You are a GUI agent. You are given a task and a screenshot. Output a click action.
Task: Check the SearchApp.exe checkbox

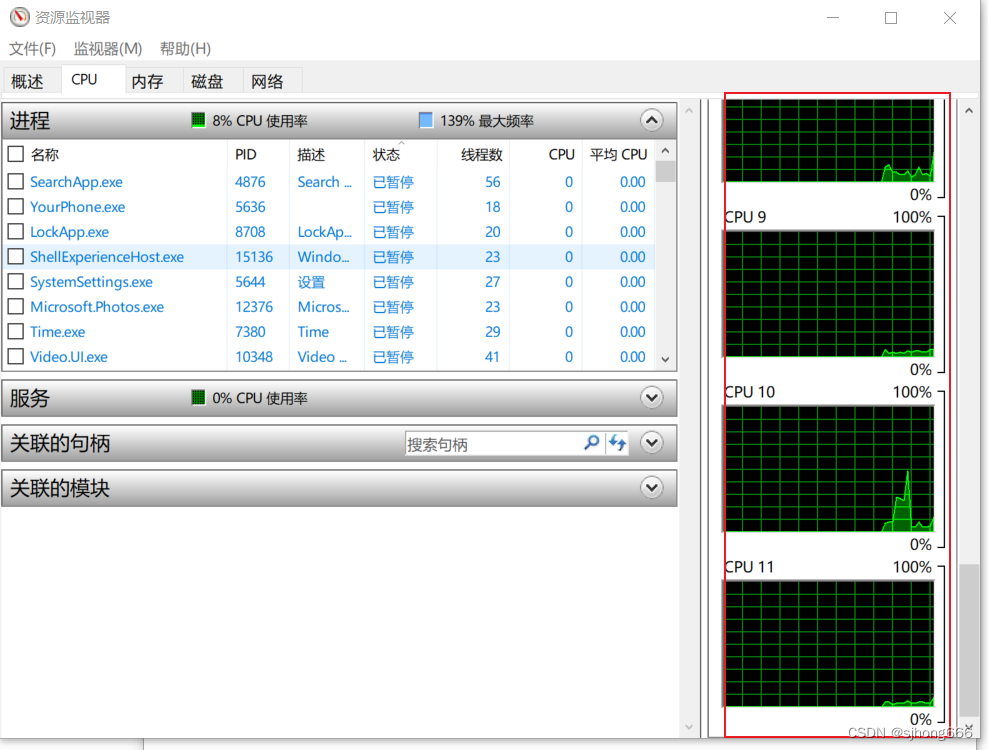click(x=16, y=182)
